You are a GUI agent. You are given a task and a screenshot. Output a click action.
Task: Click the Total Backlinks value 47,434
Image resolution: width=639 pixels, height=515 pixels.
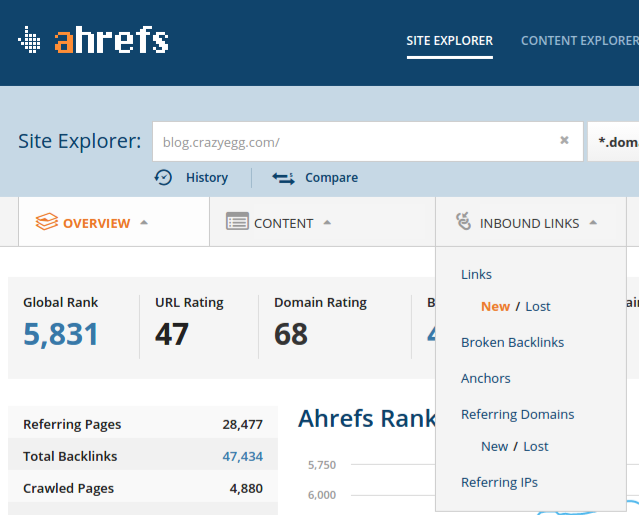point(242,456)
